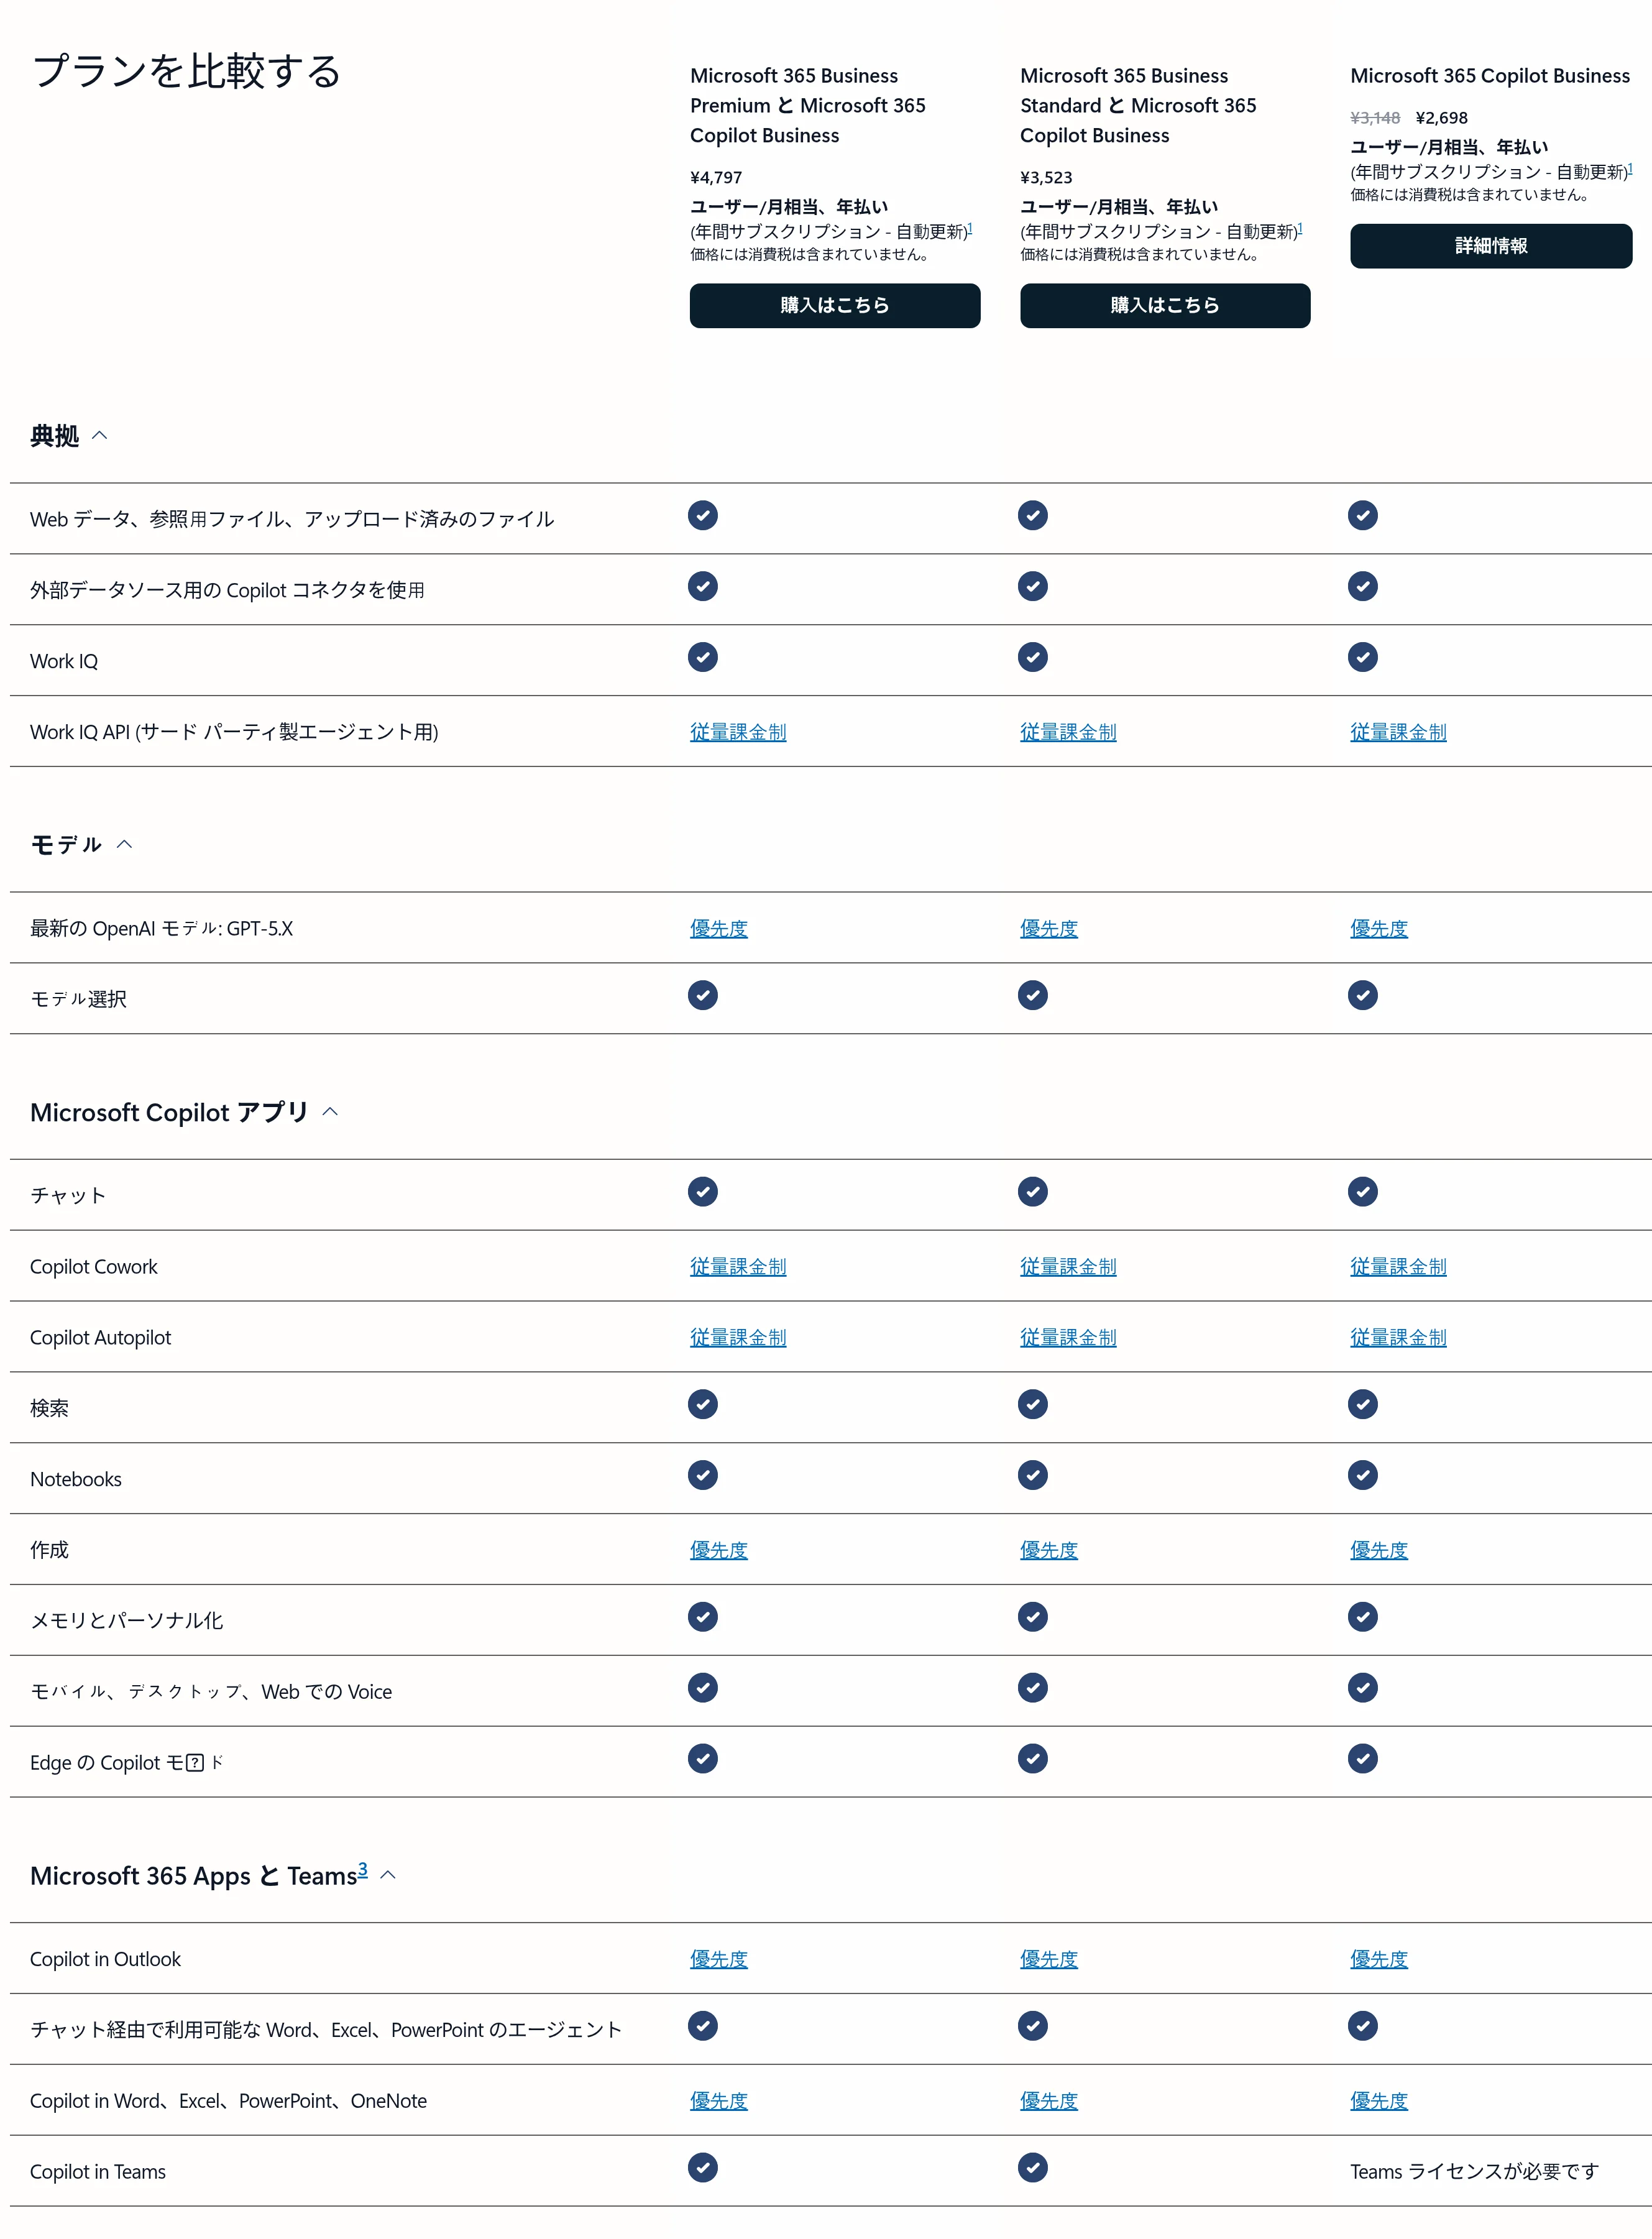Collapse the 典拠 section chevron

point(100,436)
